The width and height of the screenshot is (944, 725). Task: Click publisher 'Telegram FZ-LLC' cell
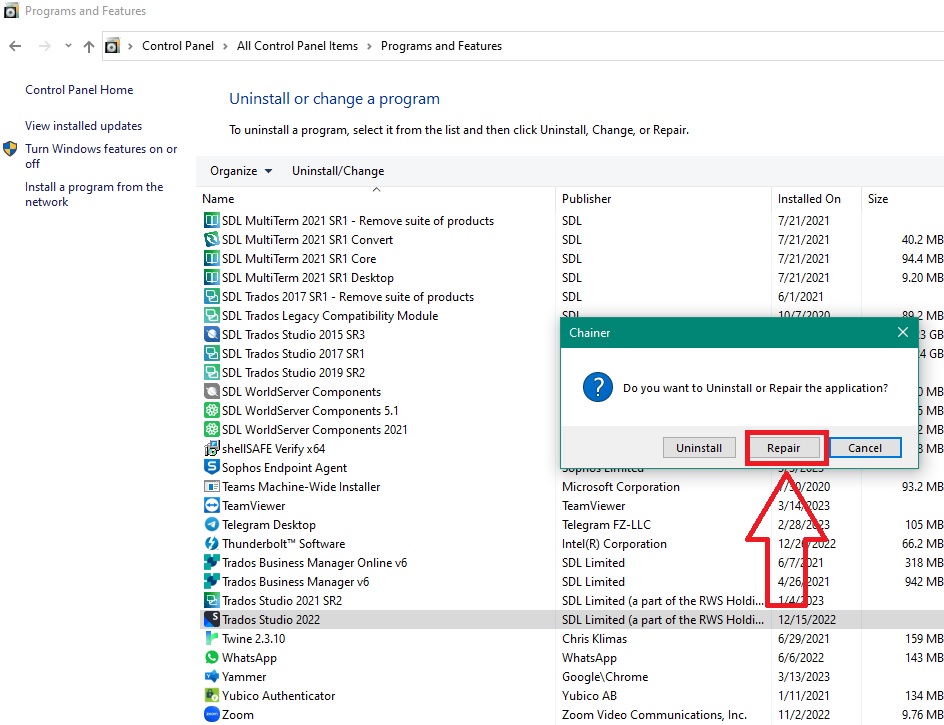[x=606, y=525]
